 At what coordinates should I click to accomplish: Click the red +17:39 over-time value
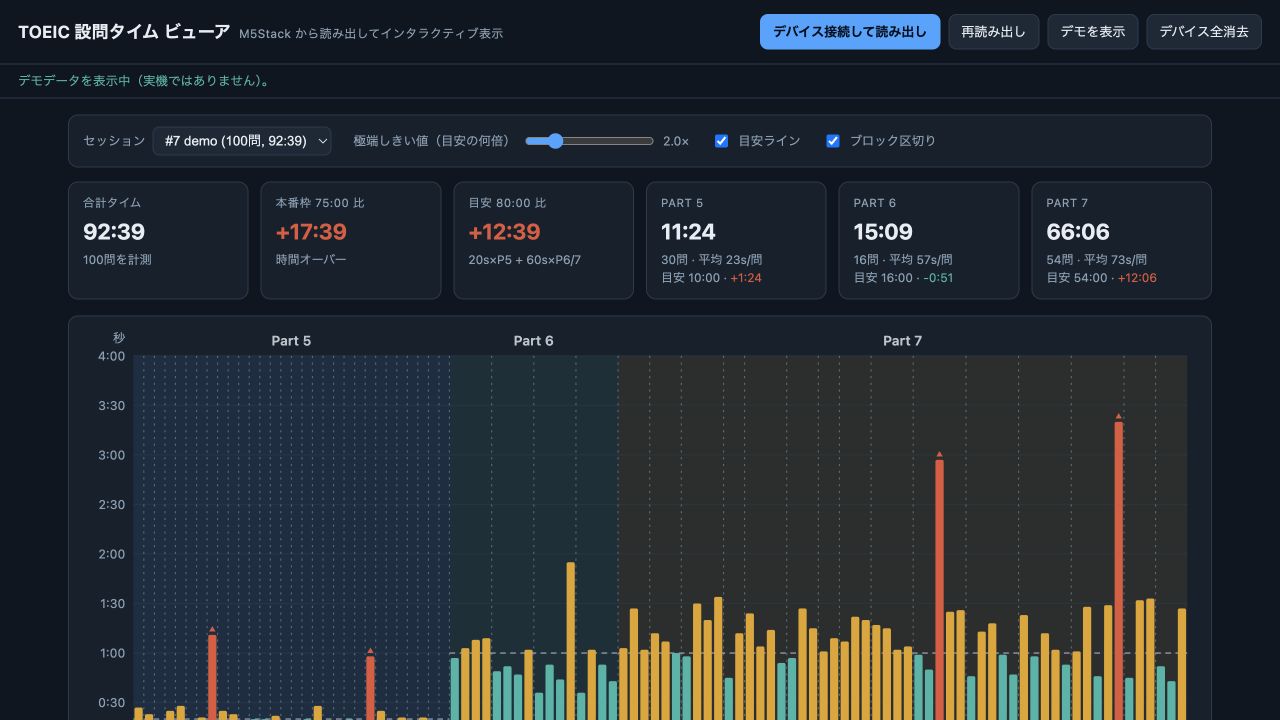tap(311, 232)
